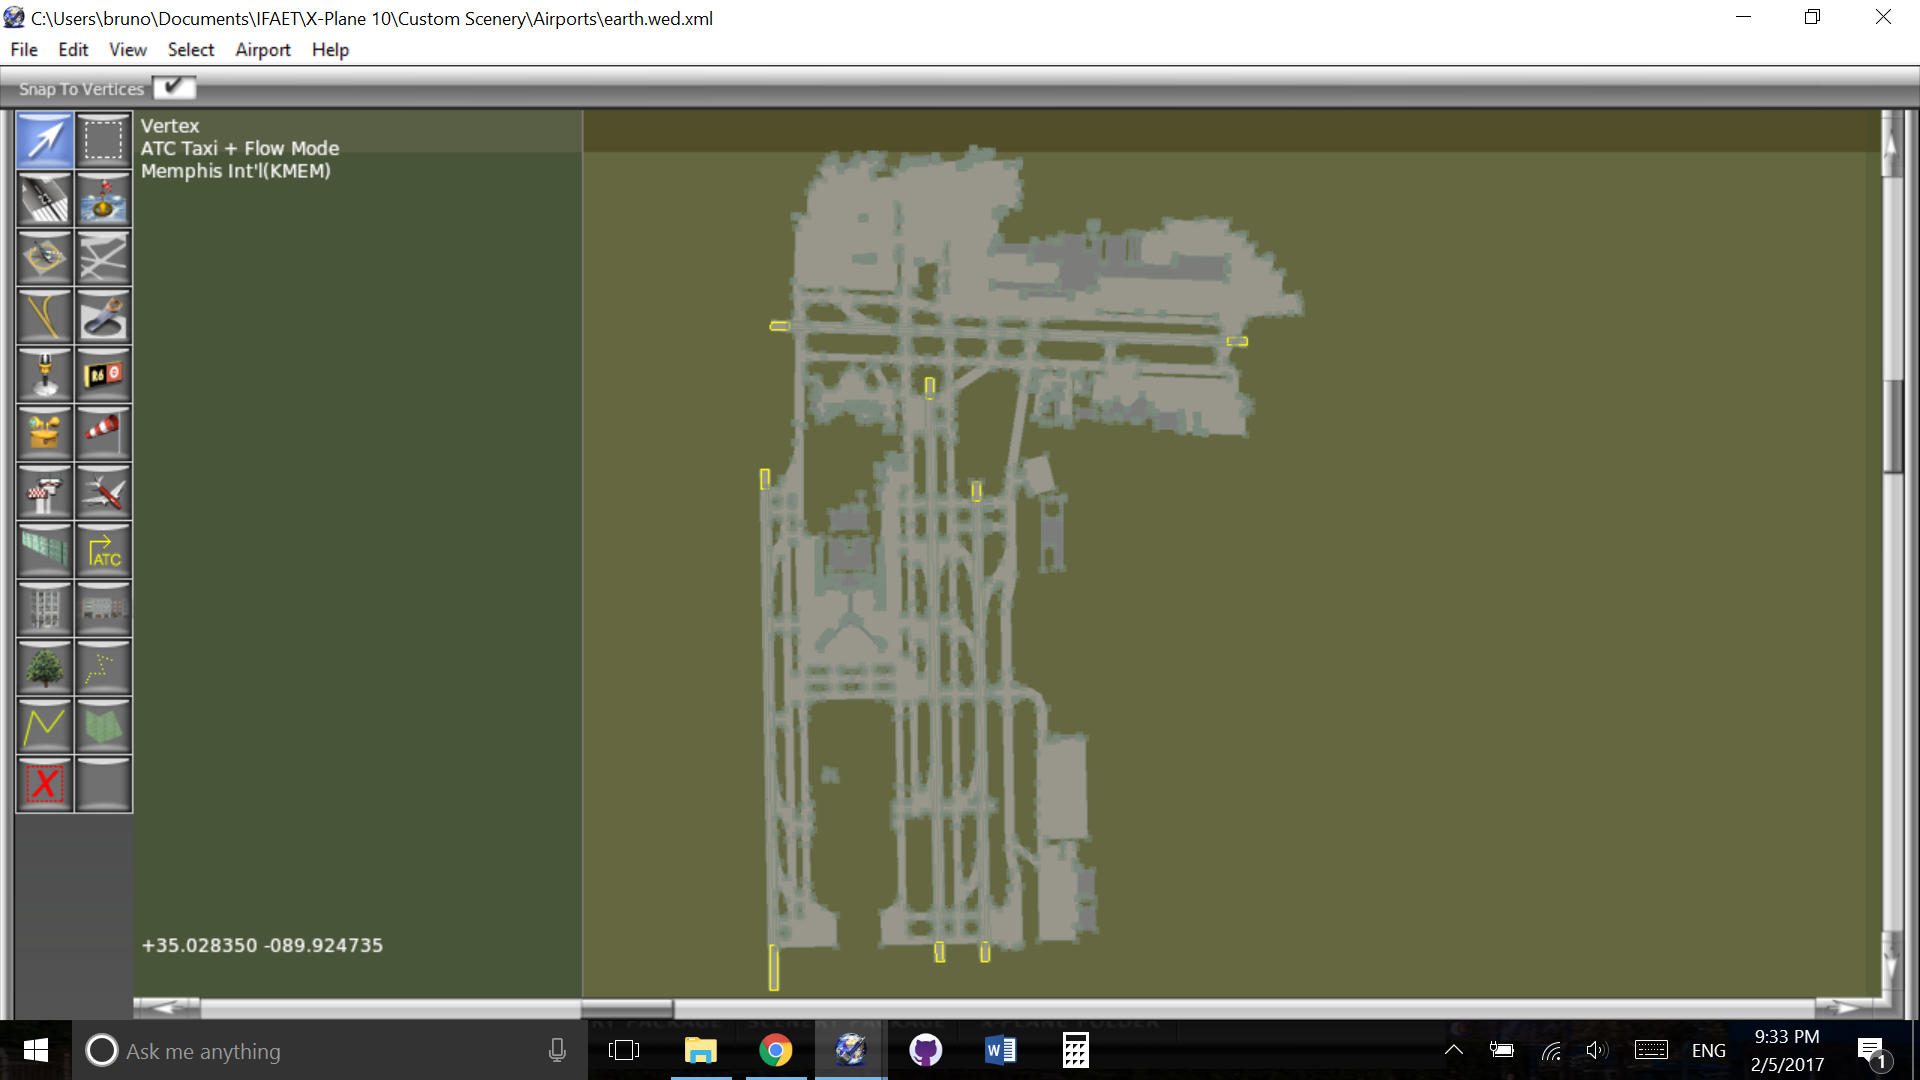
Task: Select the ATC Taxi Route tool
Action: coord(103,550)
